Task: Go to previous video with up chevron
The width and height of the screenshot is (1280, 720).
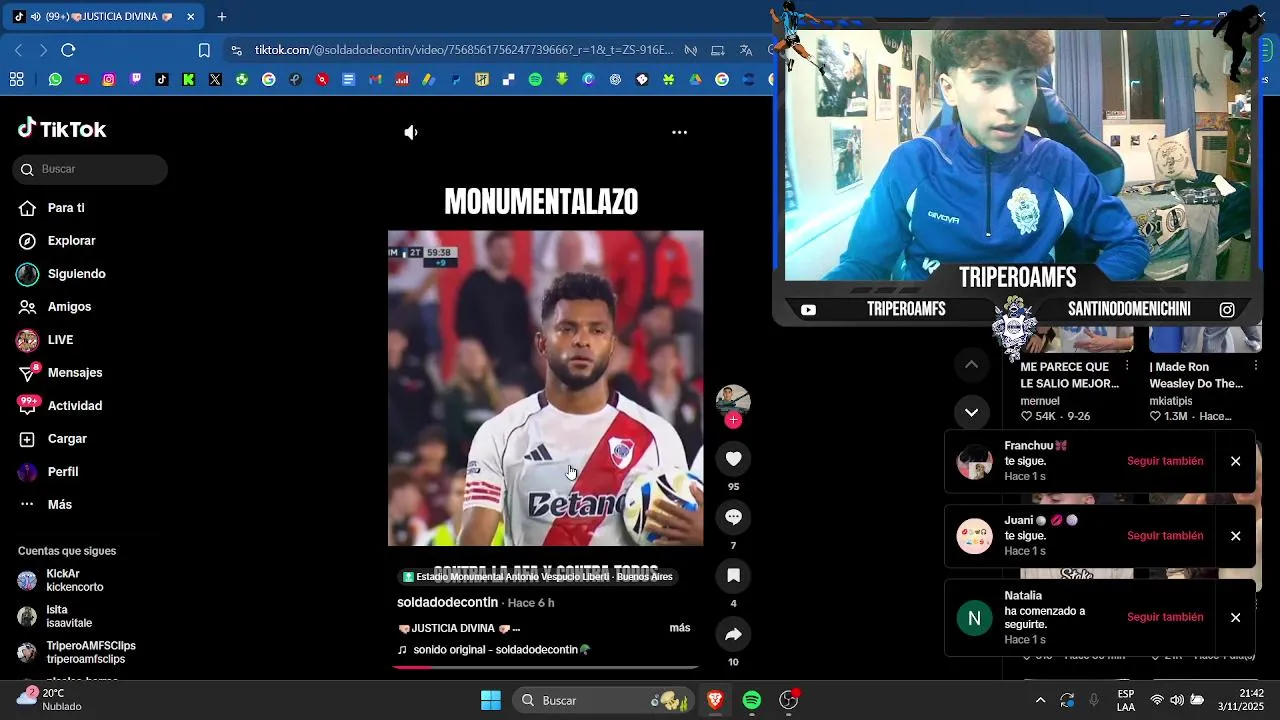Action: pos(971,365)
